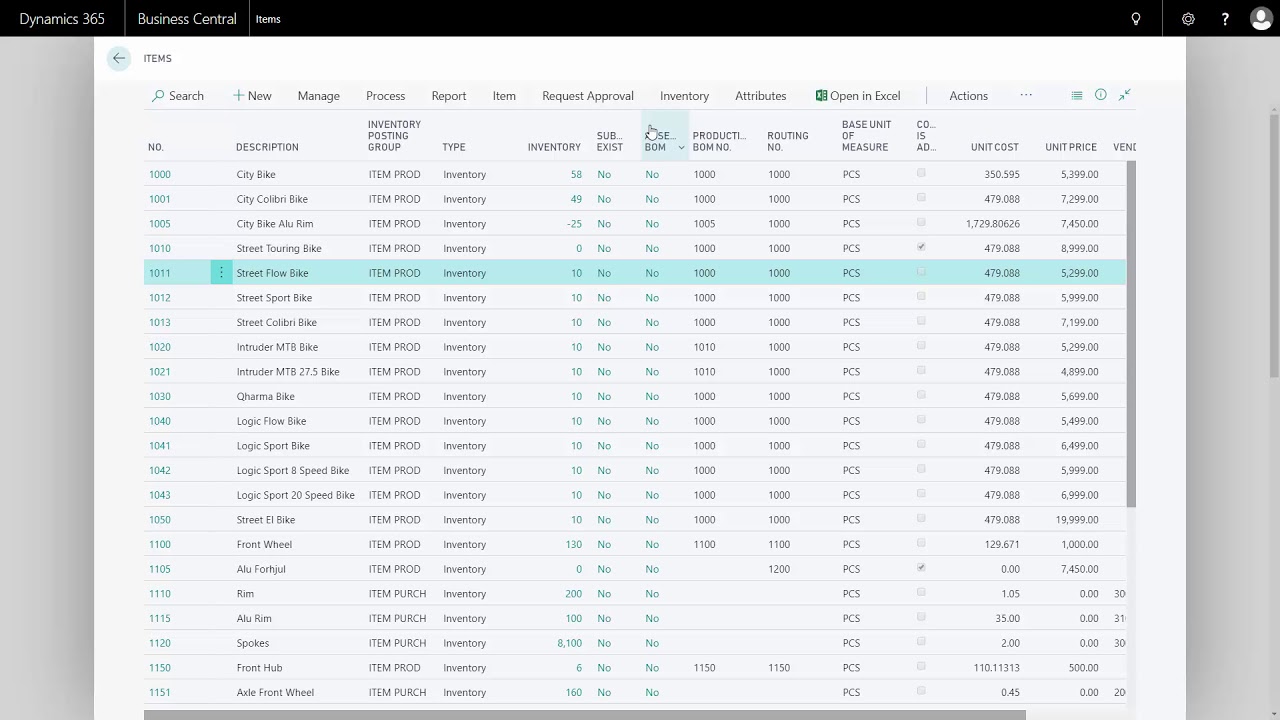Screen dimensions: 1280x720
Task: Open the user account avatar
Action: [x=1261, y=19]
